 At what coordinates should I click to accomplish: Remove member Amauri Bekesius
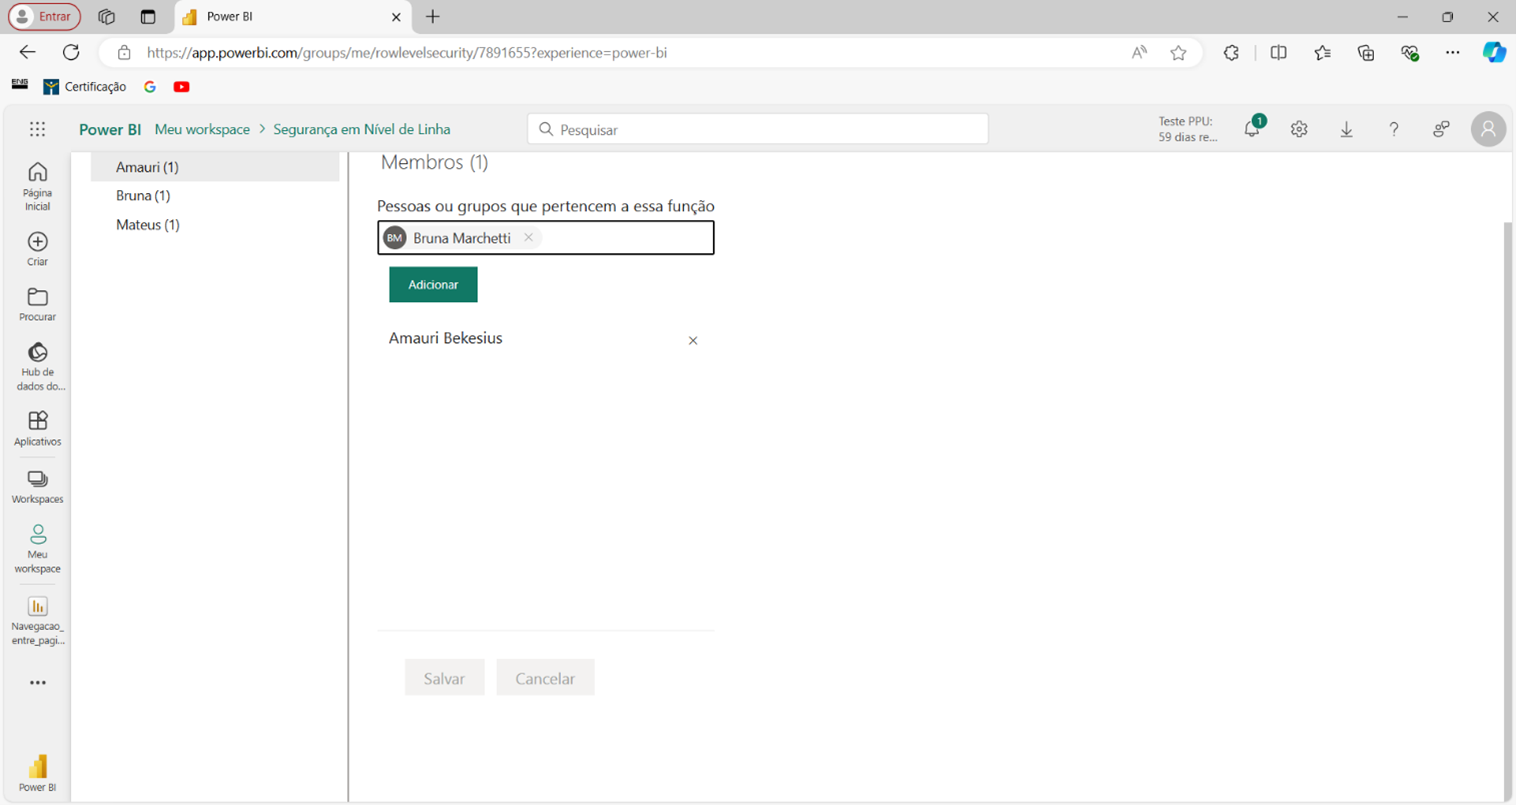tap(693, 341)
